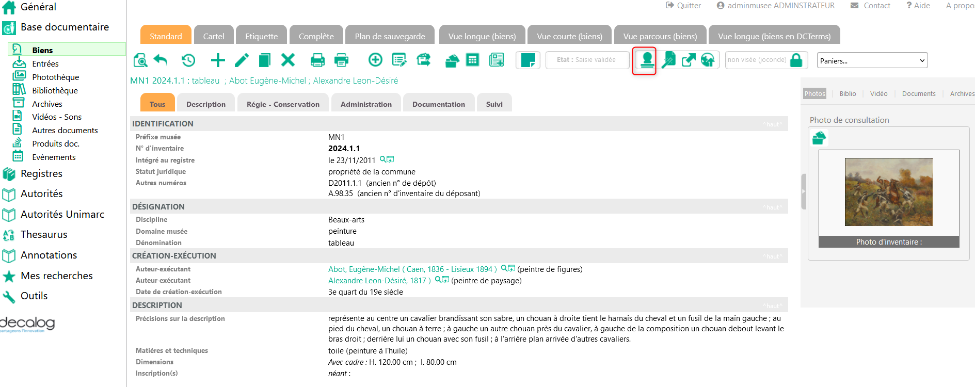Screen dimensions: 975x387
Task: Open the sticky note icon
Action: tap(528, 60)
